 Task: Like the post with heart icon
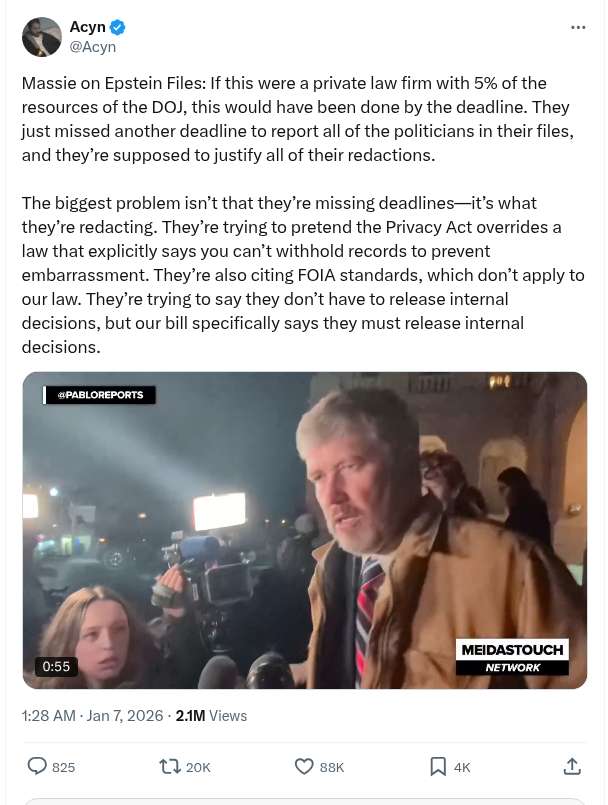(x=304, y=766)
